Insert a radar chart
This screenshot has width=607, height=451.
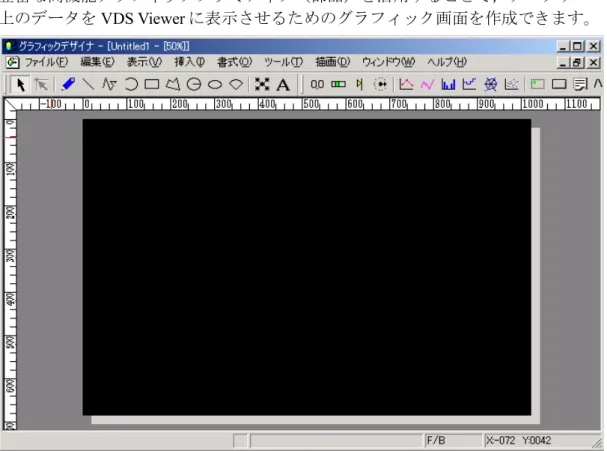490,84
